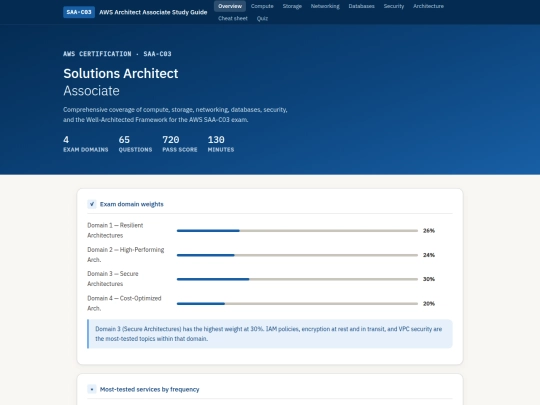Click the SAA-C03 logo badge
The image size is (540, 405).
[79, 12]
